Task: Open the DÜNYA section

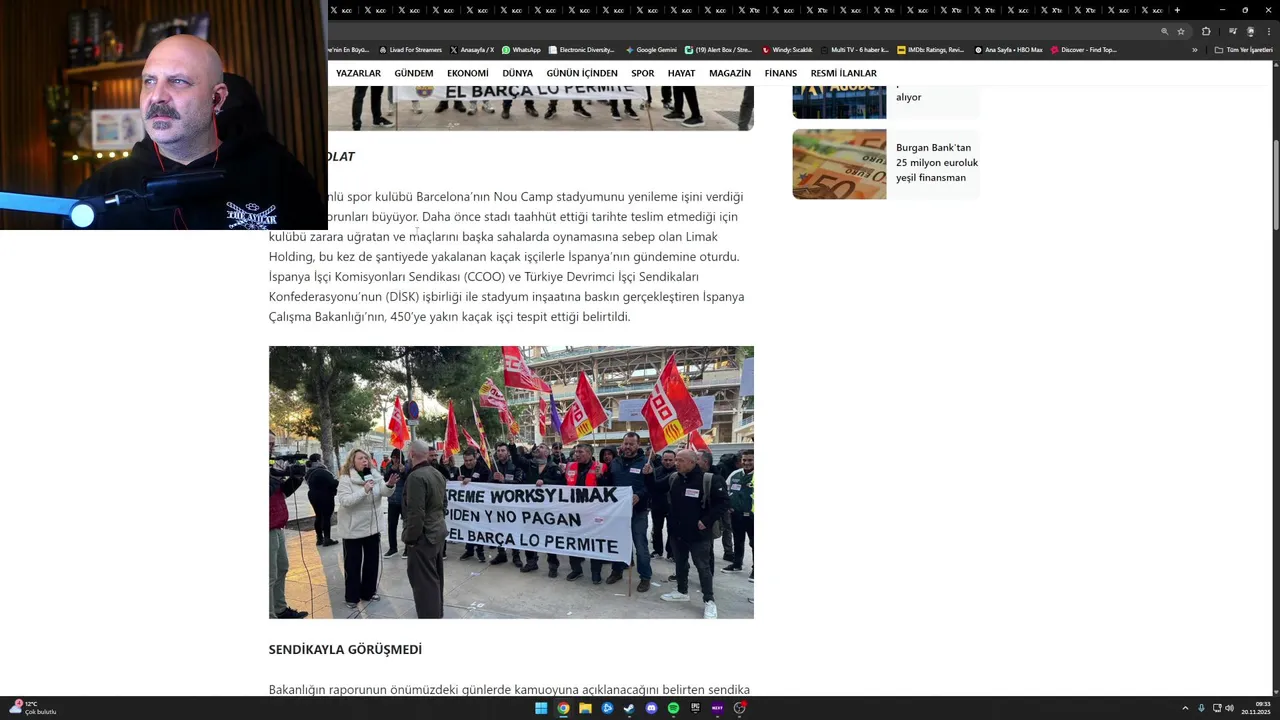Action: pyautogui.click(x=517, y=73)
